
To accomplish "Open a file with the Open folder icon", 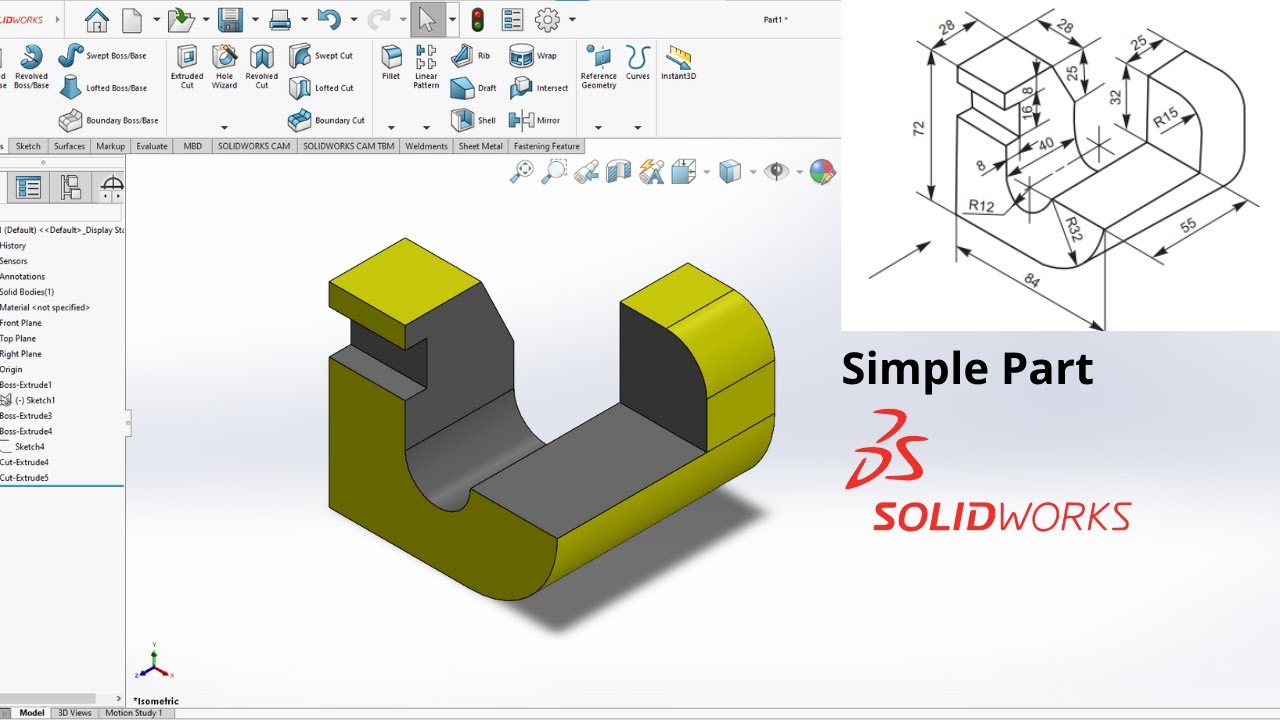I will coord(181,19).
